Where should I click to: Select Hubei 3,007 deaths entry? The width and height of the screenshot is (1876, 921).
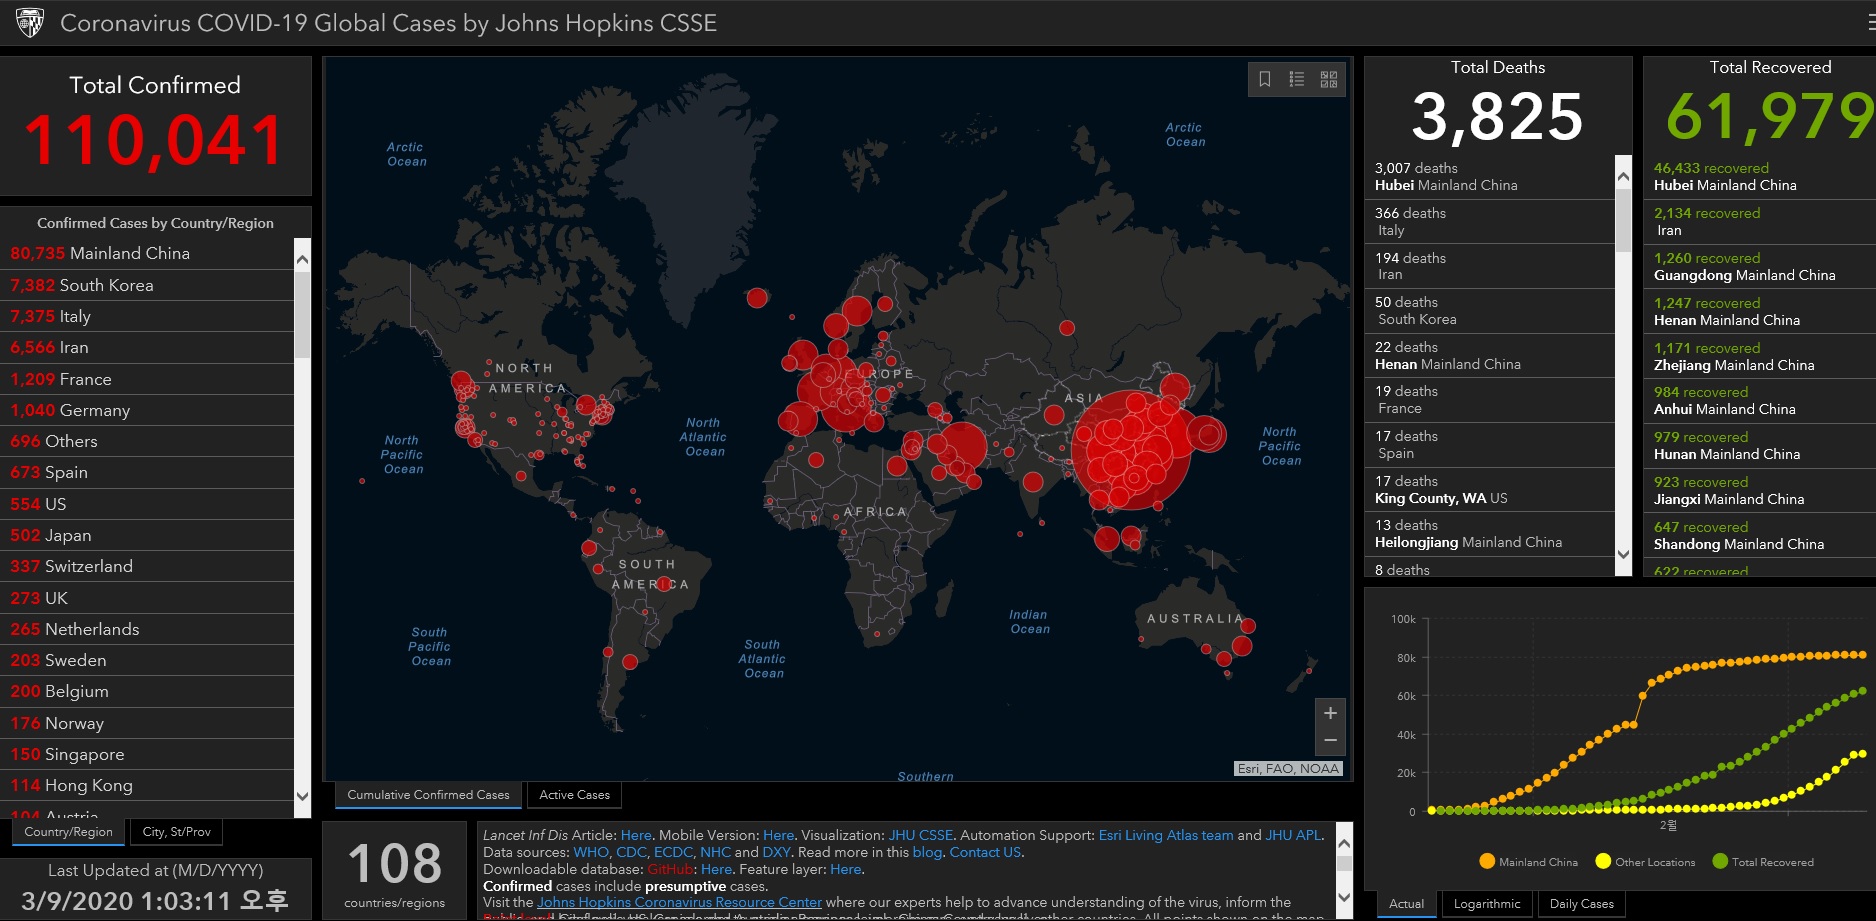coord(1490,177)
